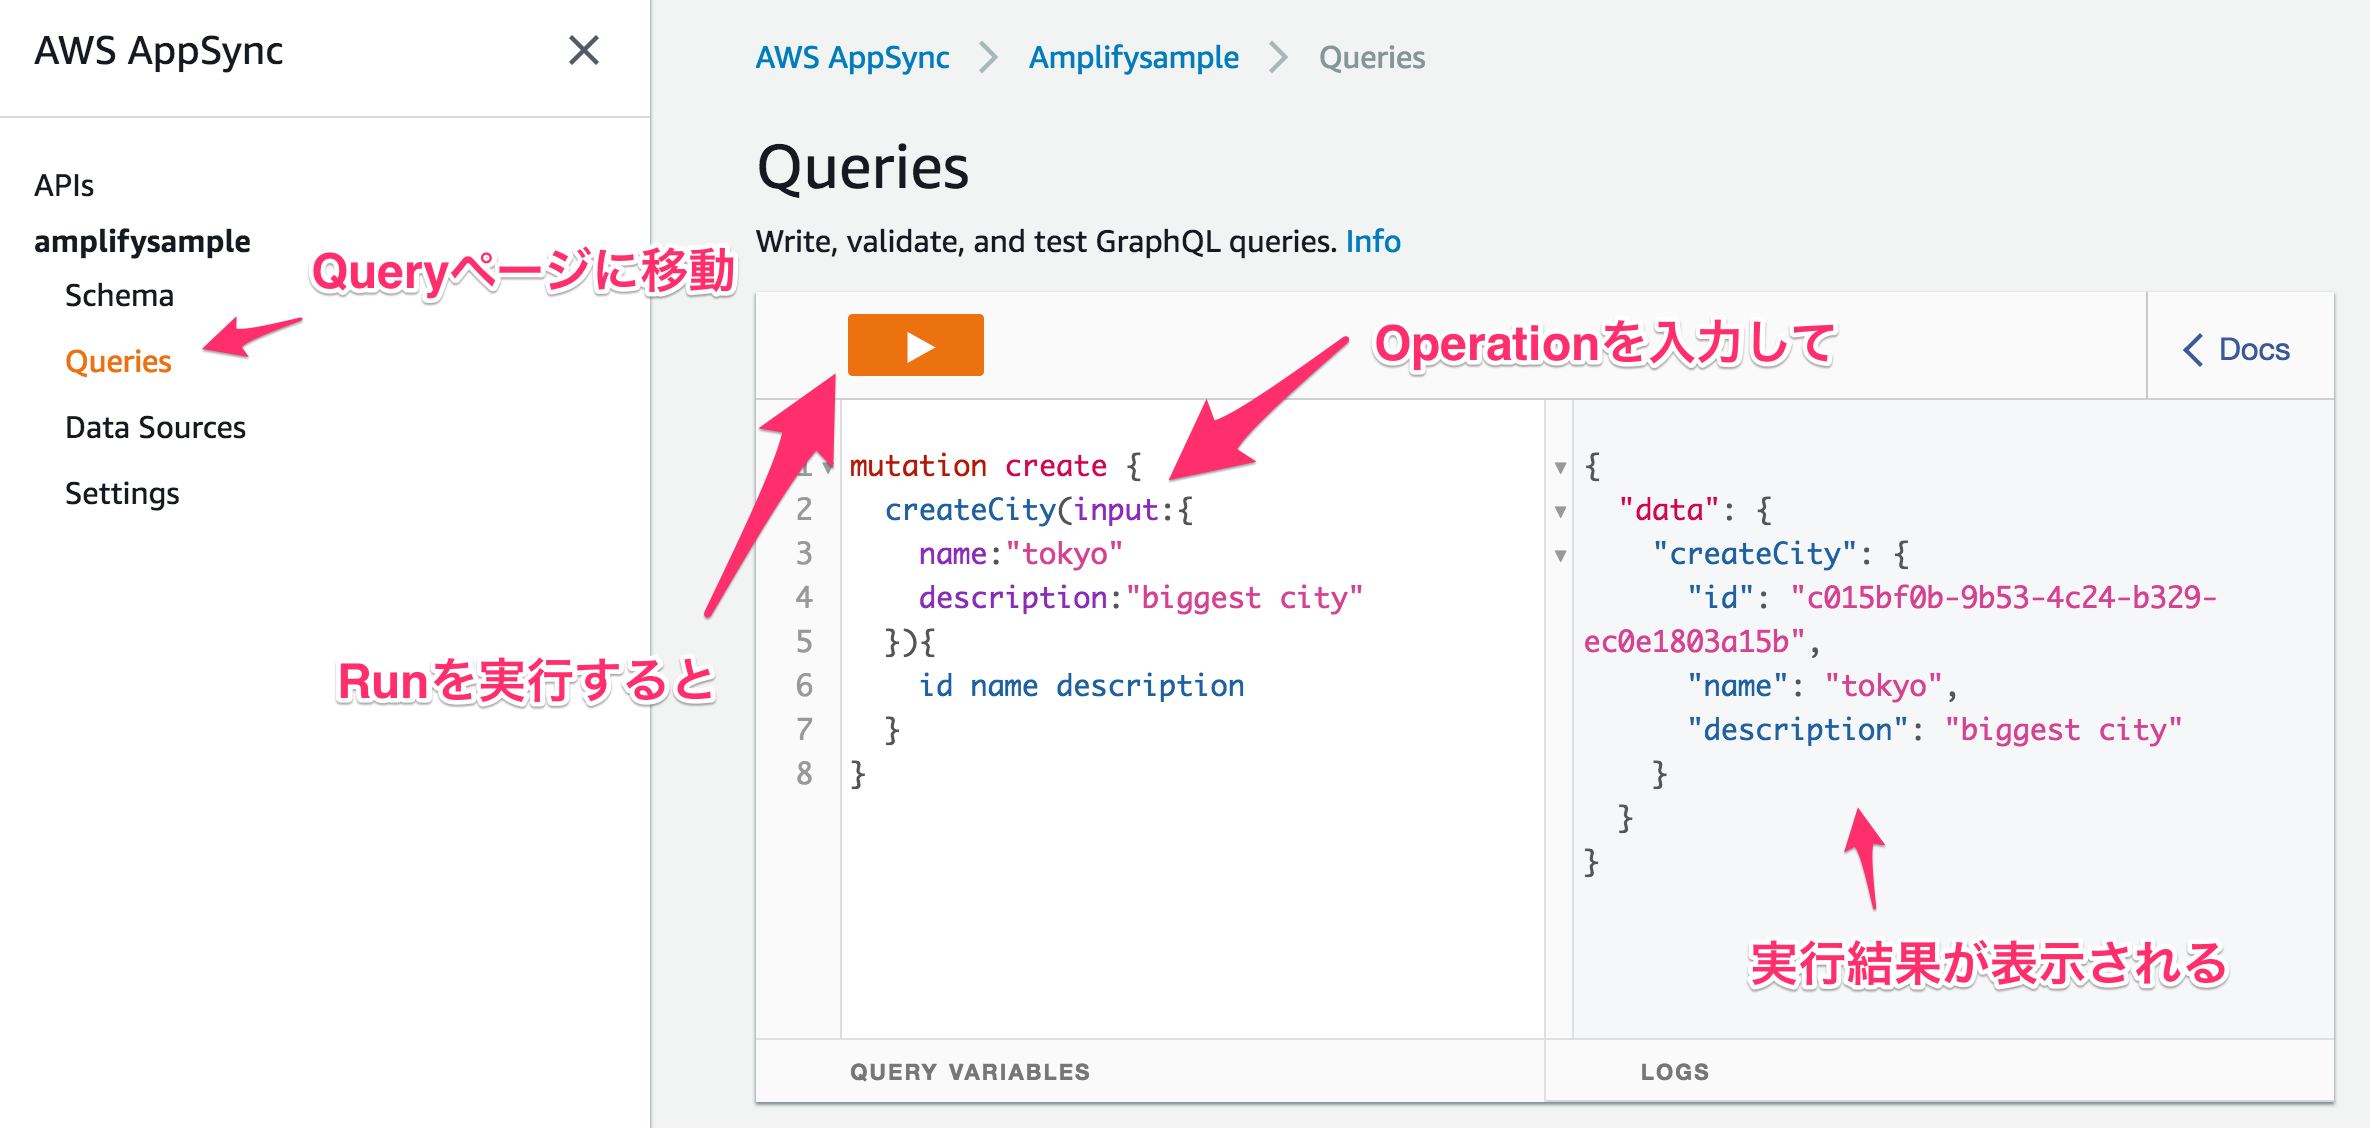Screen dimensions: 2370x1128
Task: Go to Data Sources page
Action: tap(155, 428)
